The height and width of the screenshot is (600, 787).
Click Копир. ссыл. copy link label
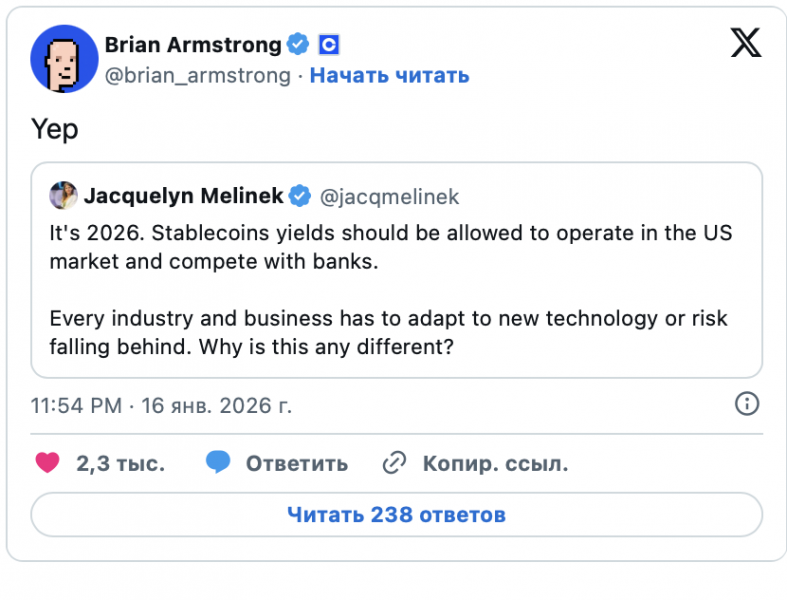pyautogui.click(x=496, y=463)
